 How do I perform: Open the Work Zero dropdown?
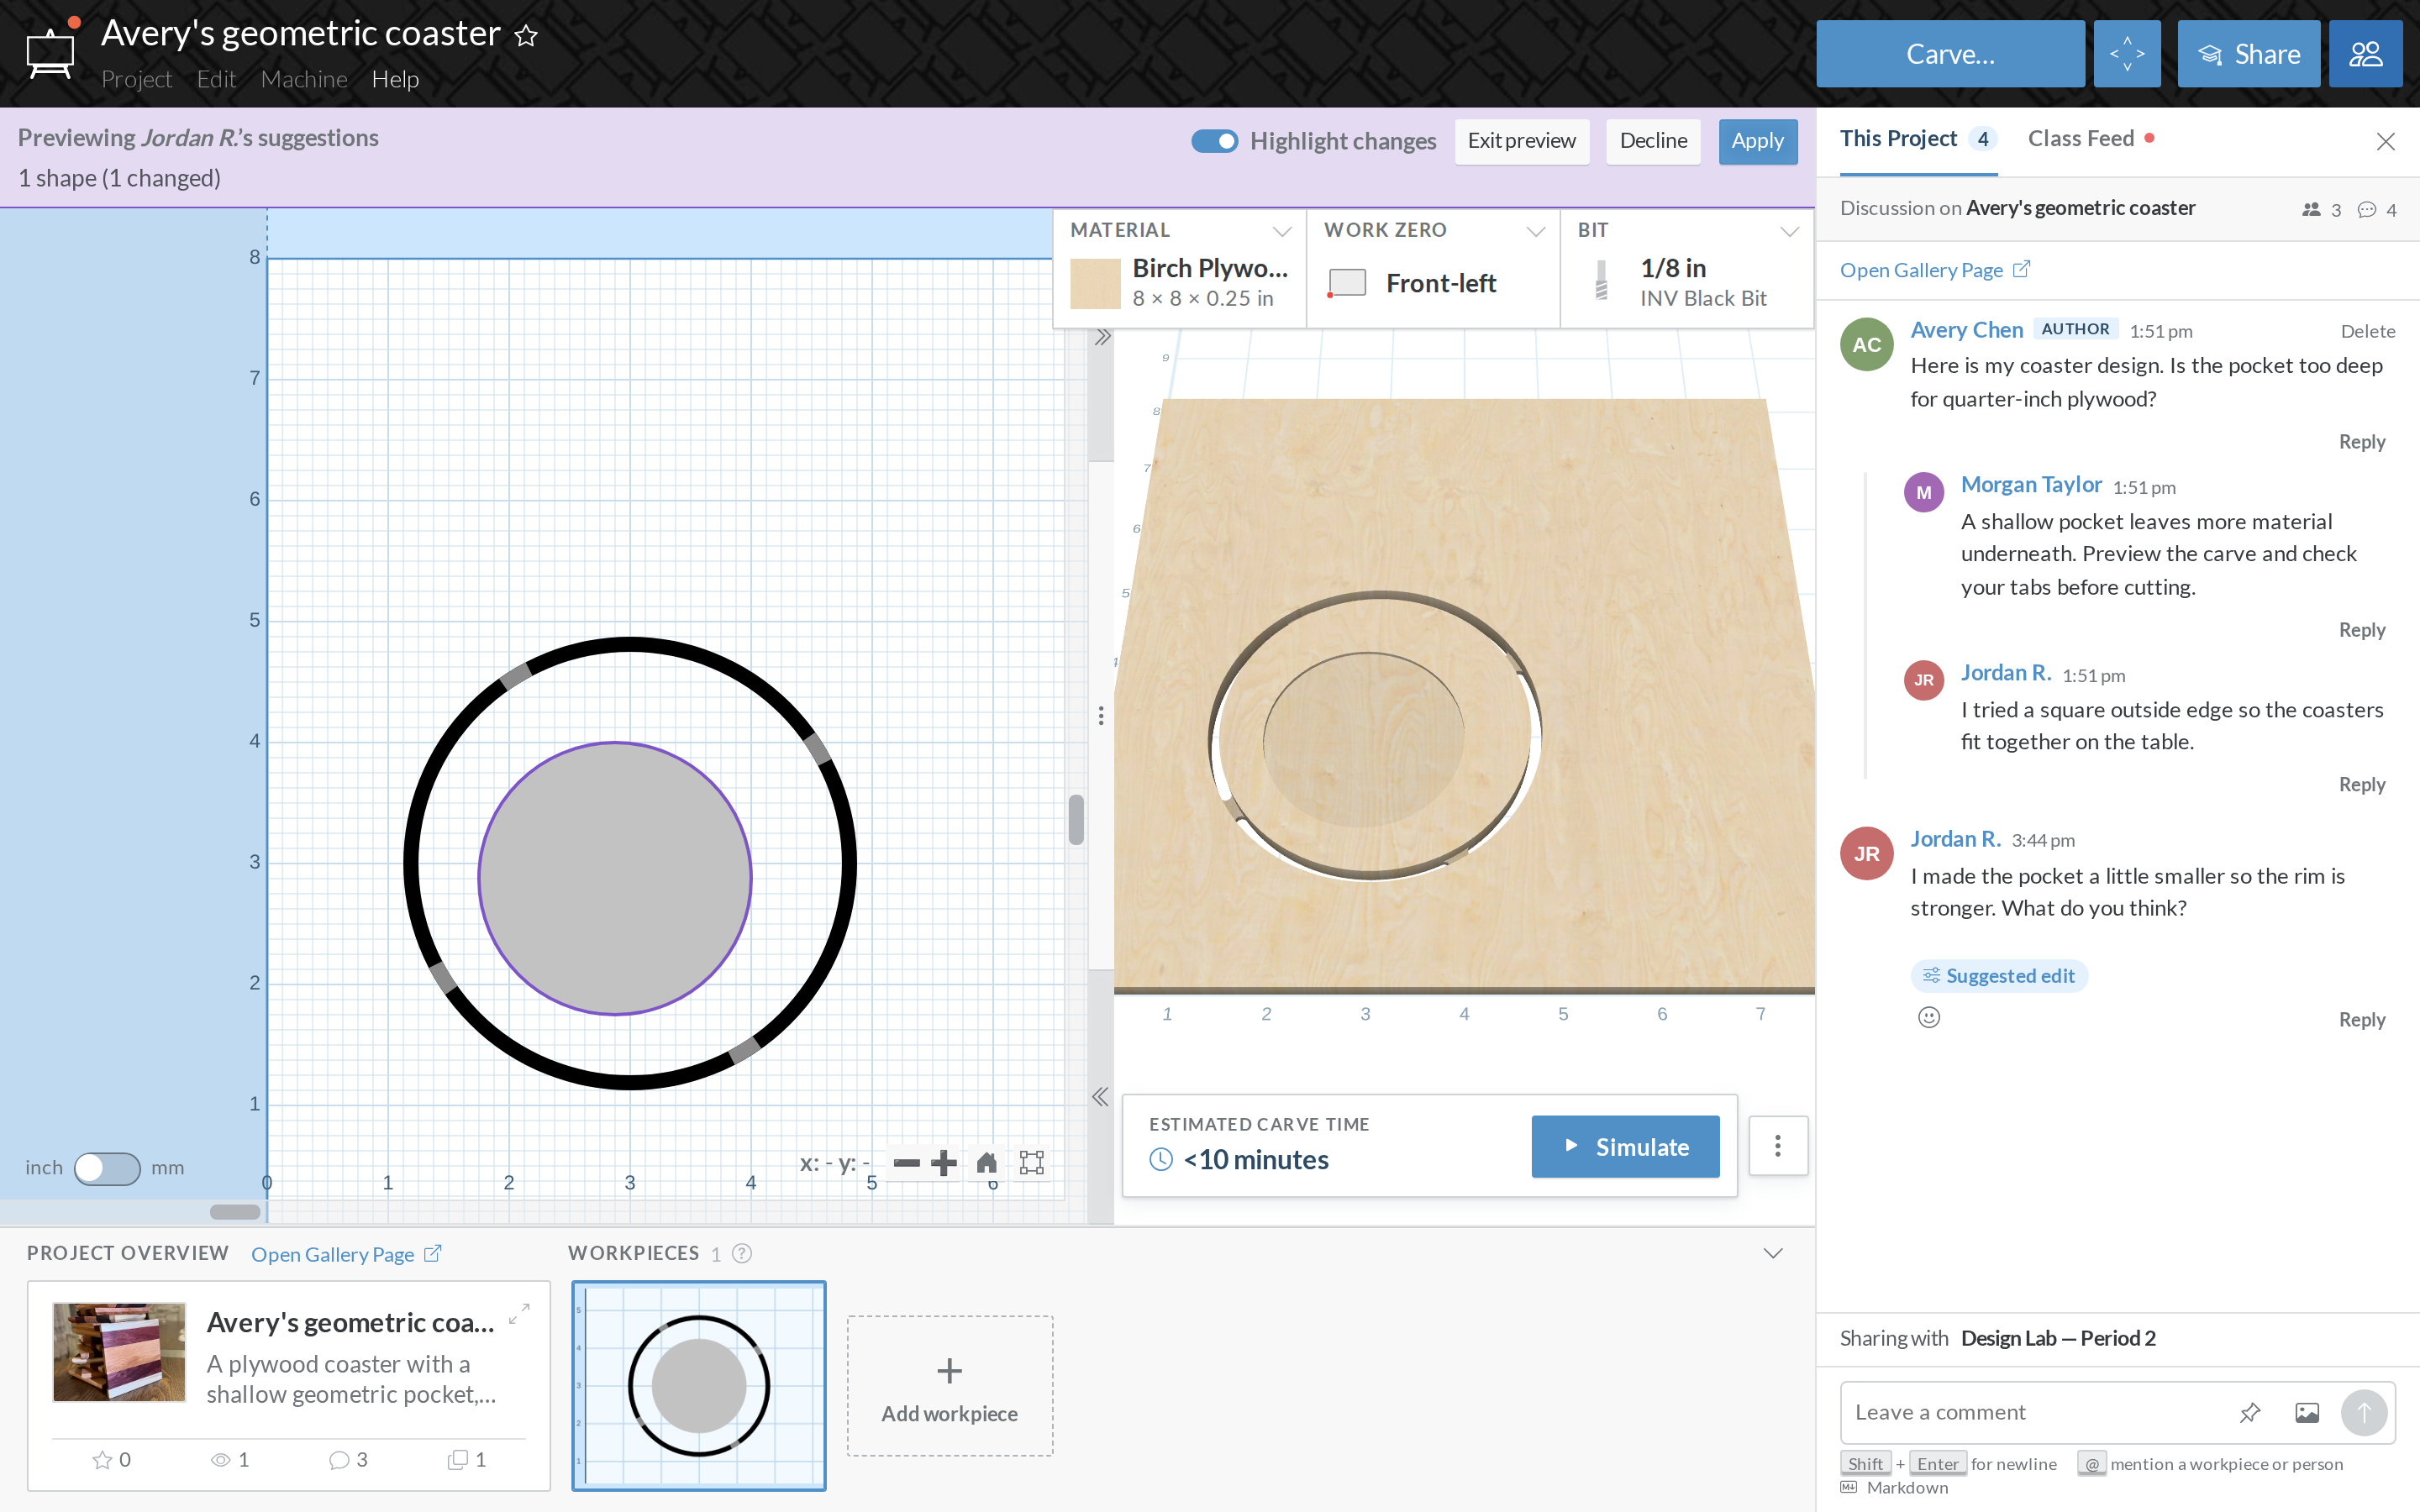pos(1433,268)
